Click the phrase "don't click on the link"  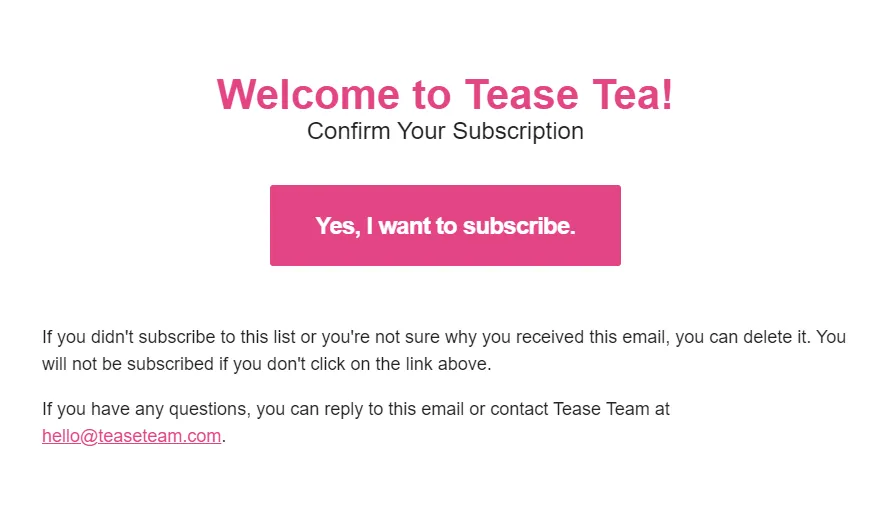[x=340, y=364]
